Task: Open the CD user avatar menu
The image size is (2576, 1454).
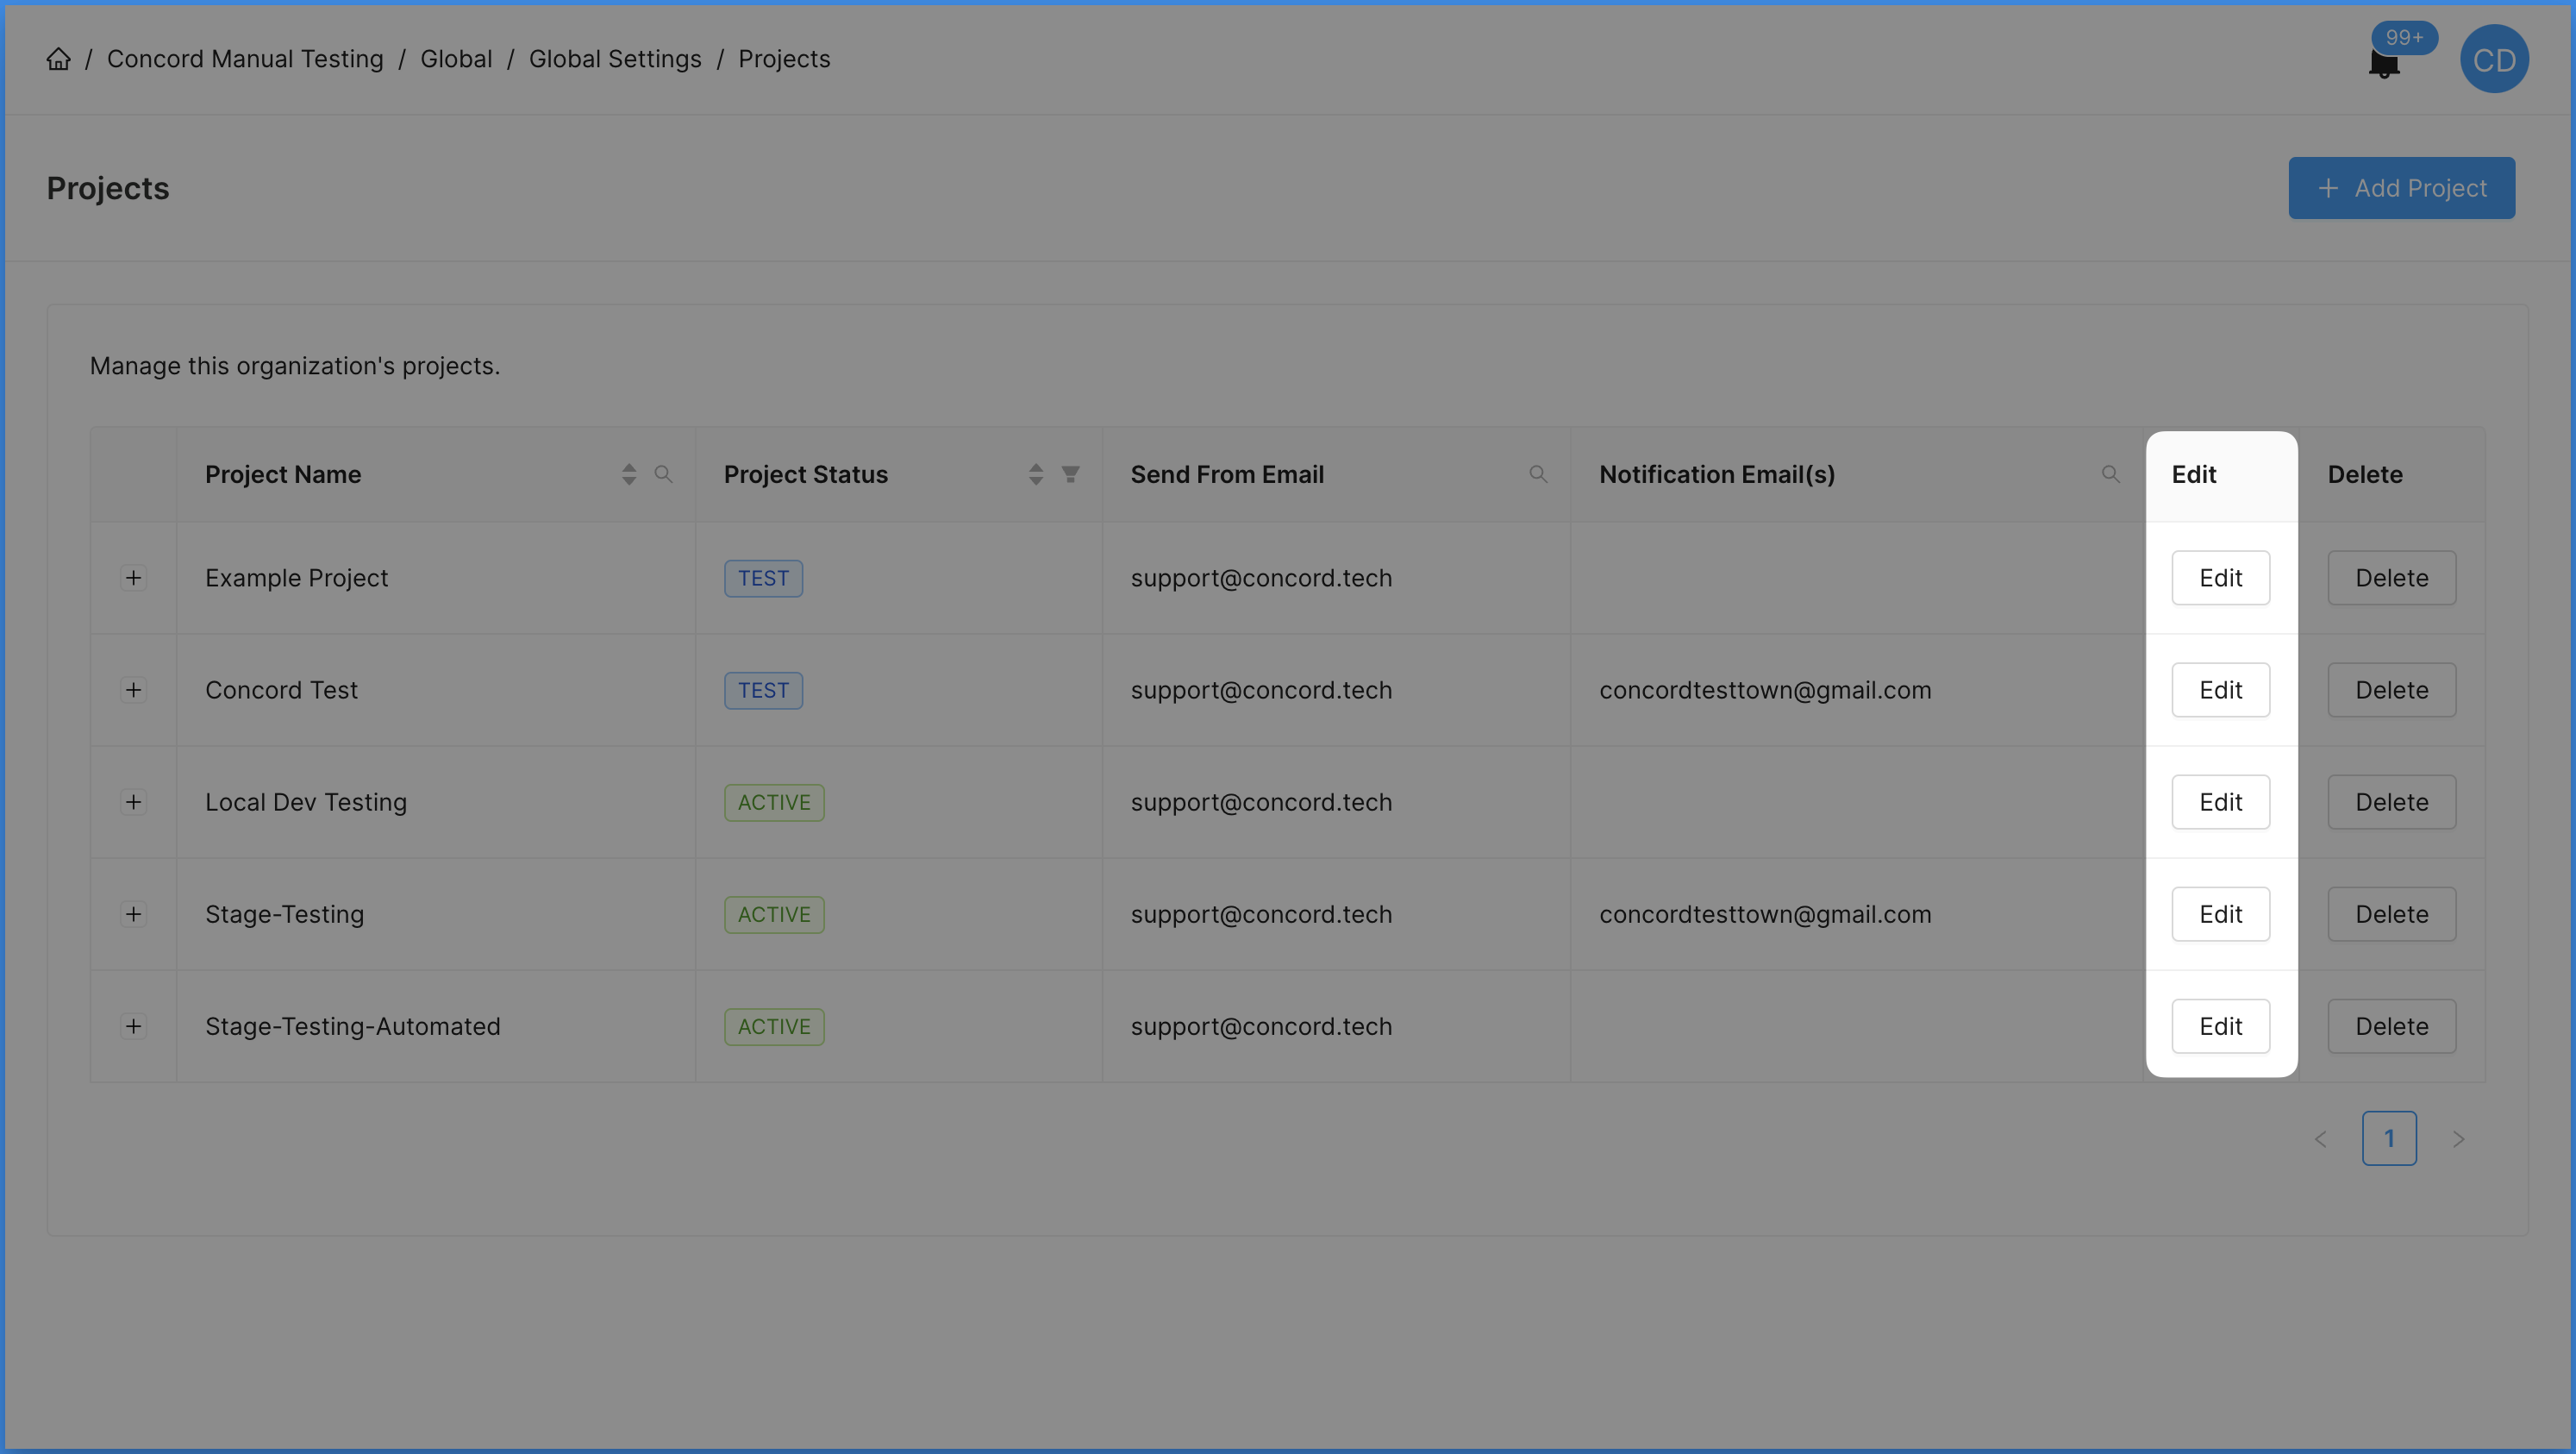Action: tap(2494, 59)
